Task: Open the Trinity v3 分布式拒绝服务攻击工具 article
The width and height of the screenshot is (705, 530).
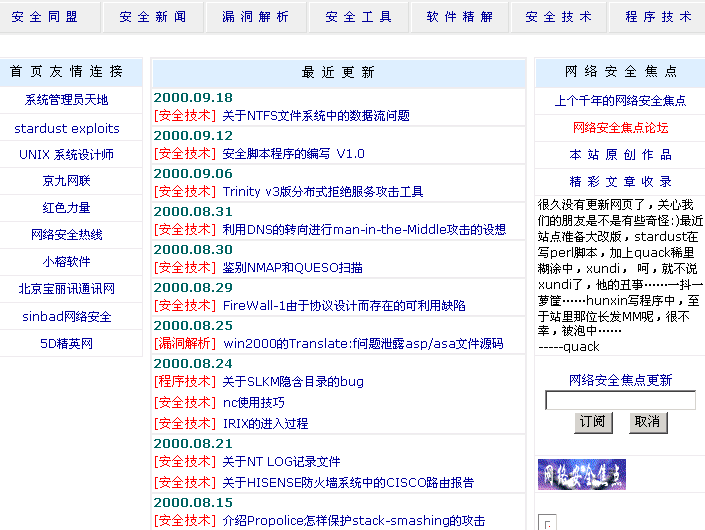Action: 323,192
